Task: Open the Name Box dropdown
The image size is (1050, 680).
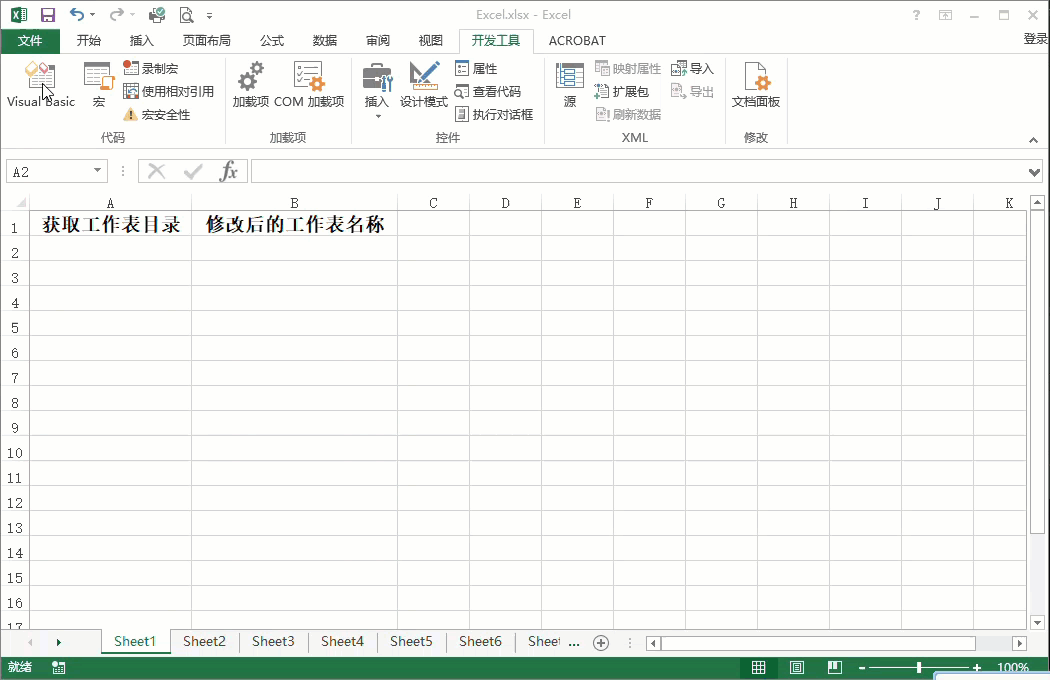Action: coord(98,171)
